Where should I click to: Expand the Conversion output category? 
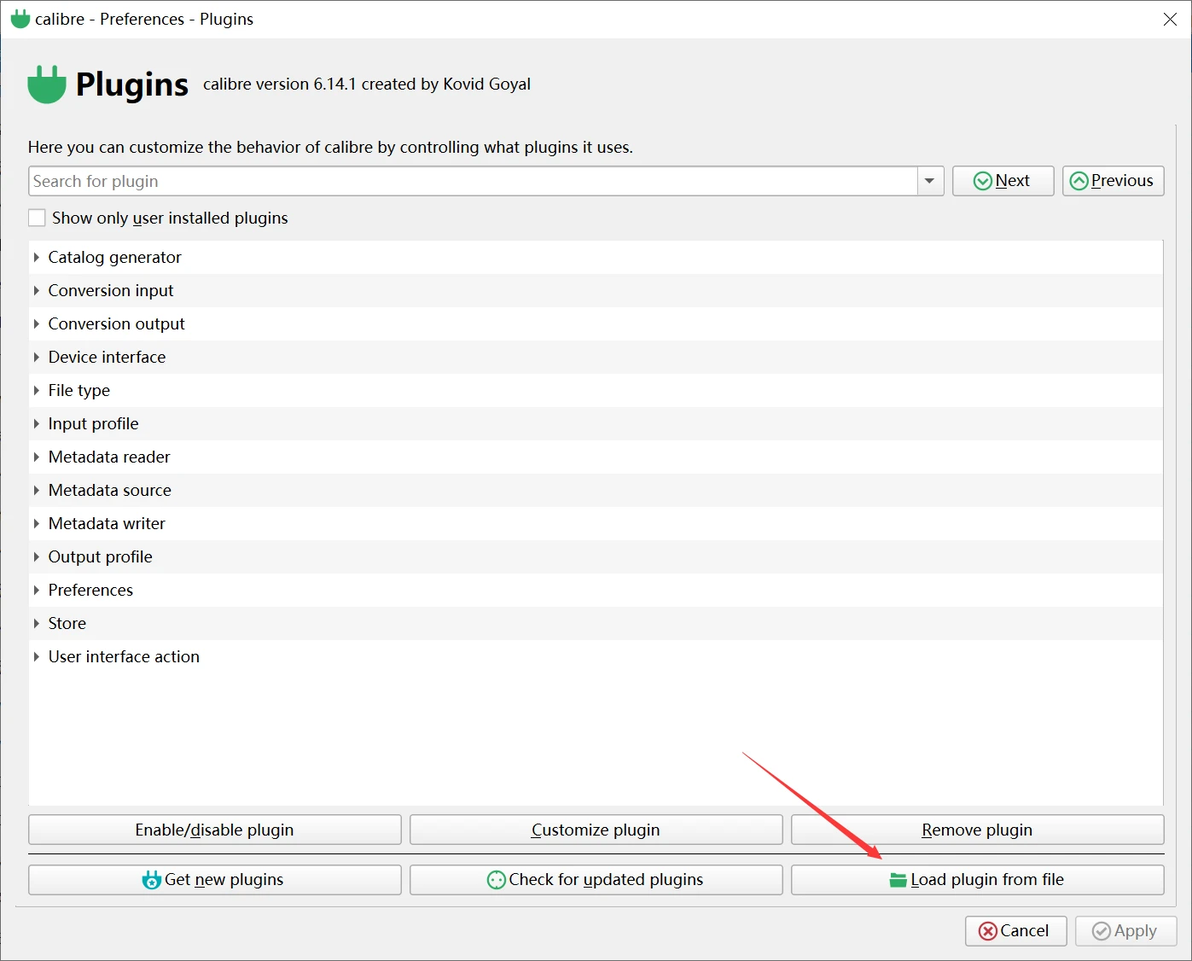[x=36, y=324]
